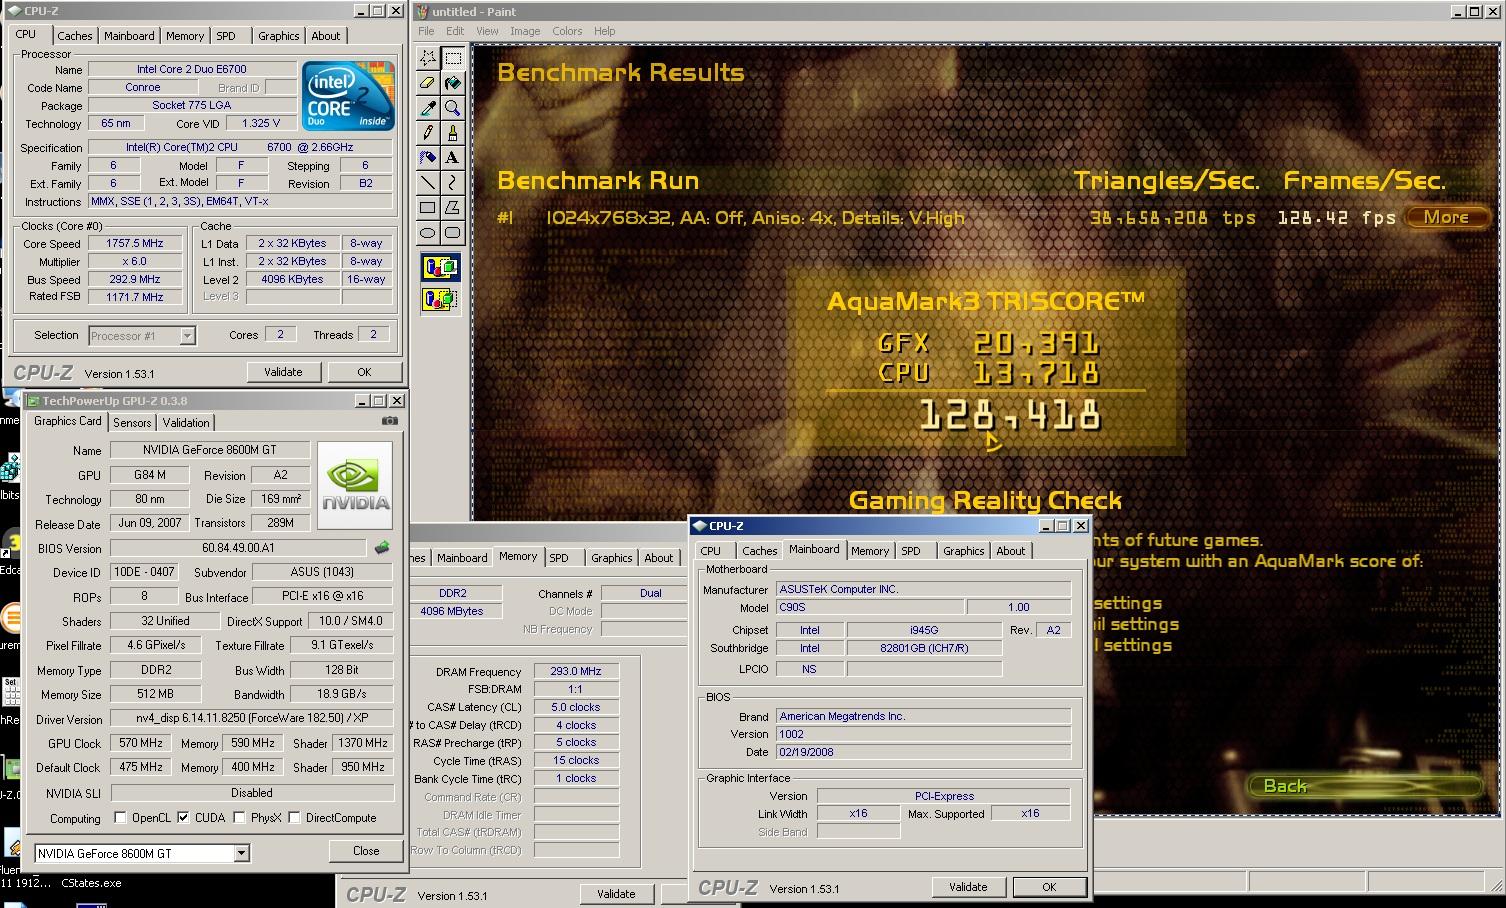Open the Sensors tab in GPU-Z

coord(132,423)
